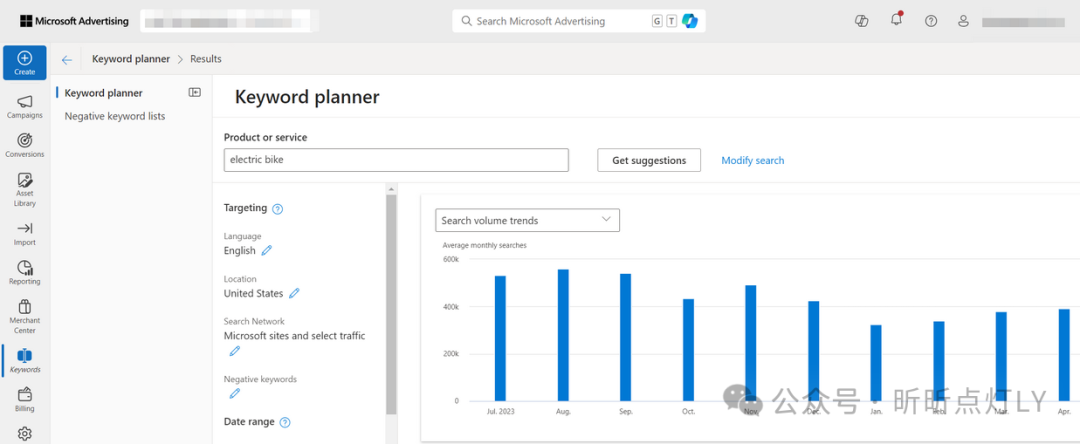Edit Location United States pencil icon
1080x444 pixels.
[x=294, y=293]
